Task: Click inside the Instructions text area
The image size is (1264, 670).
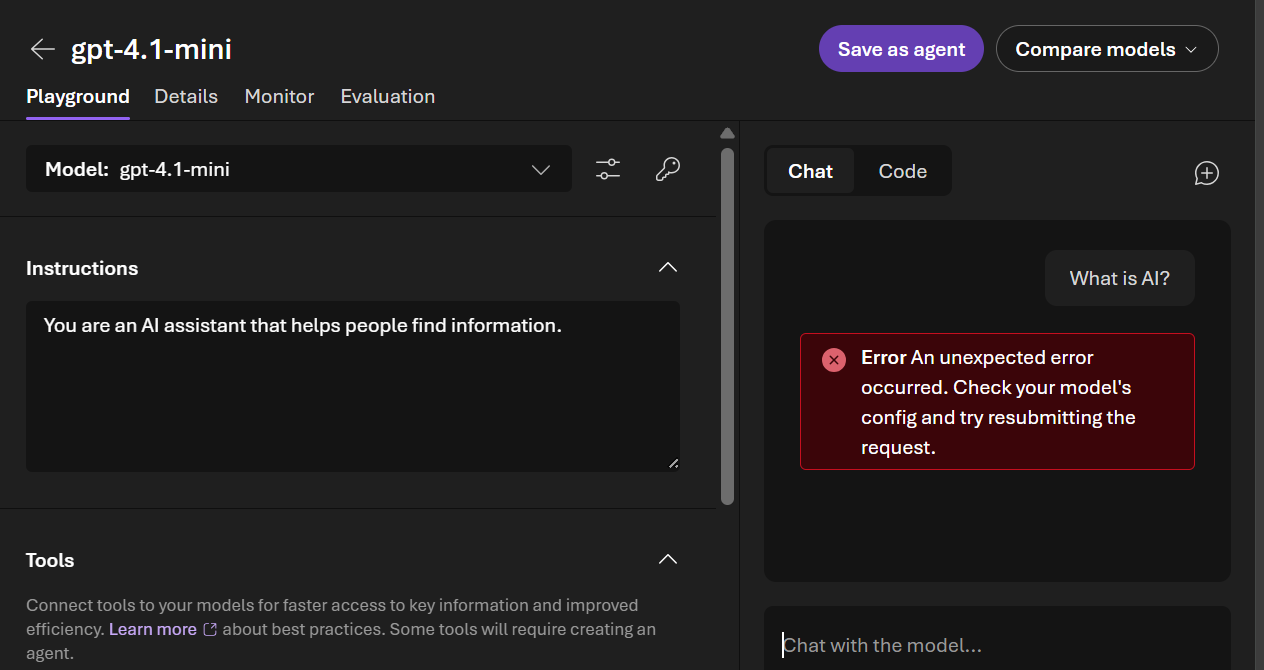Action: tap(353, 386)
